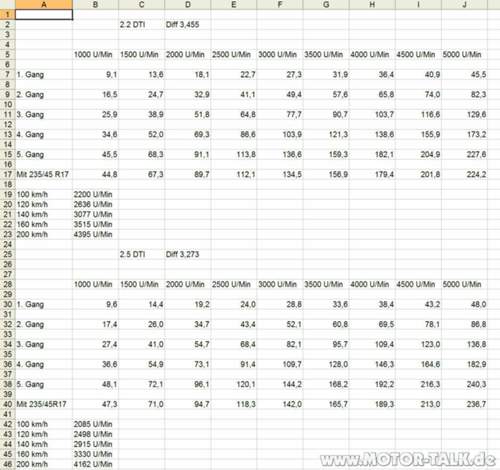Select row 17 header
The width and height of the screenshot is (500, 470).
point(7,174)
